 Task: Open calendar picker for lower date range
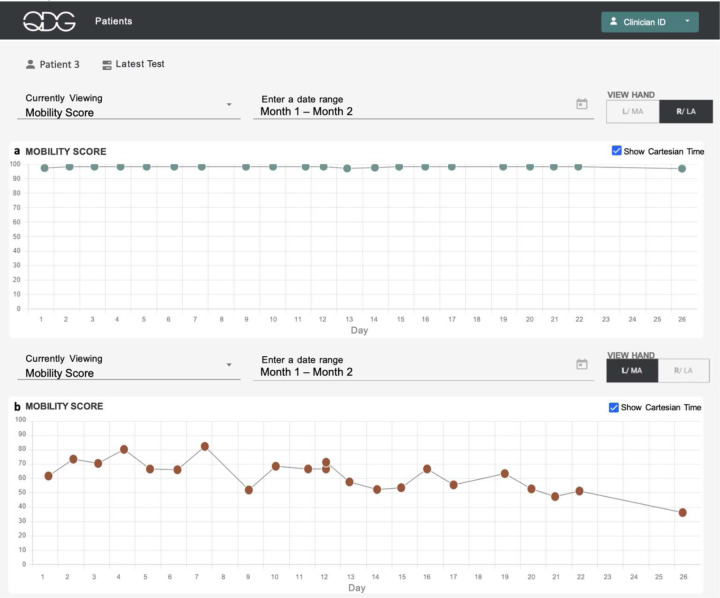pyautogui.click(x=582, y=364)
